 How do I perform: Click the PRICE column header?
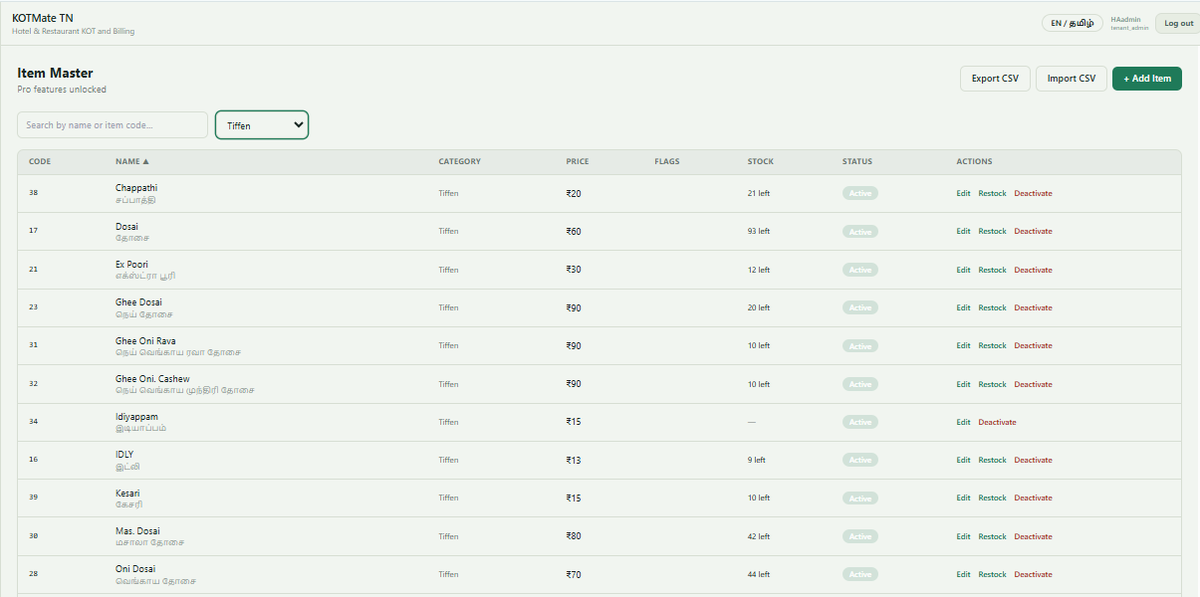click(577, 161)
